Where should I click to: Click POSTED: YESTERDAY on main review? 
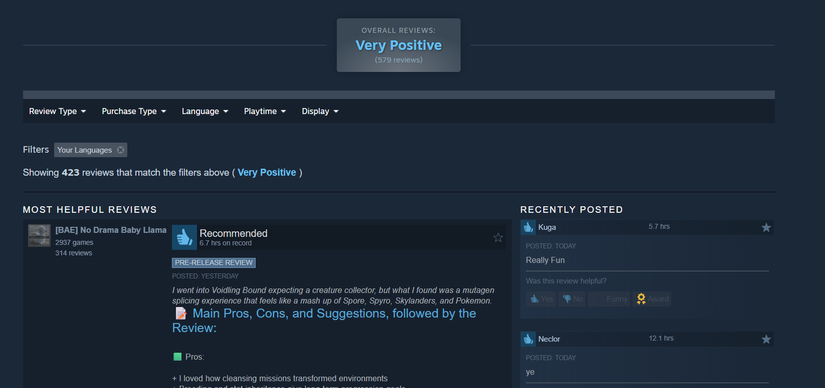[205, 276]
